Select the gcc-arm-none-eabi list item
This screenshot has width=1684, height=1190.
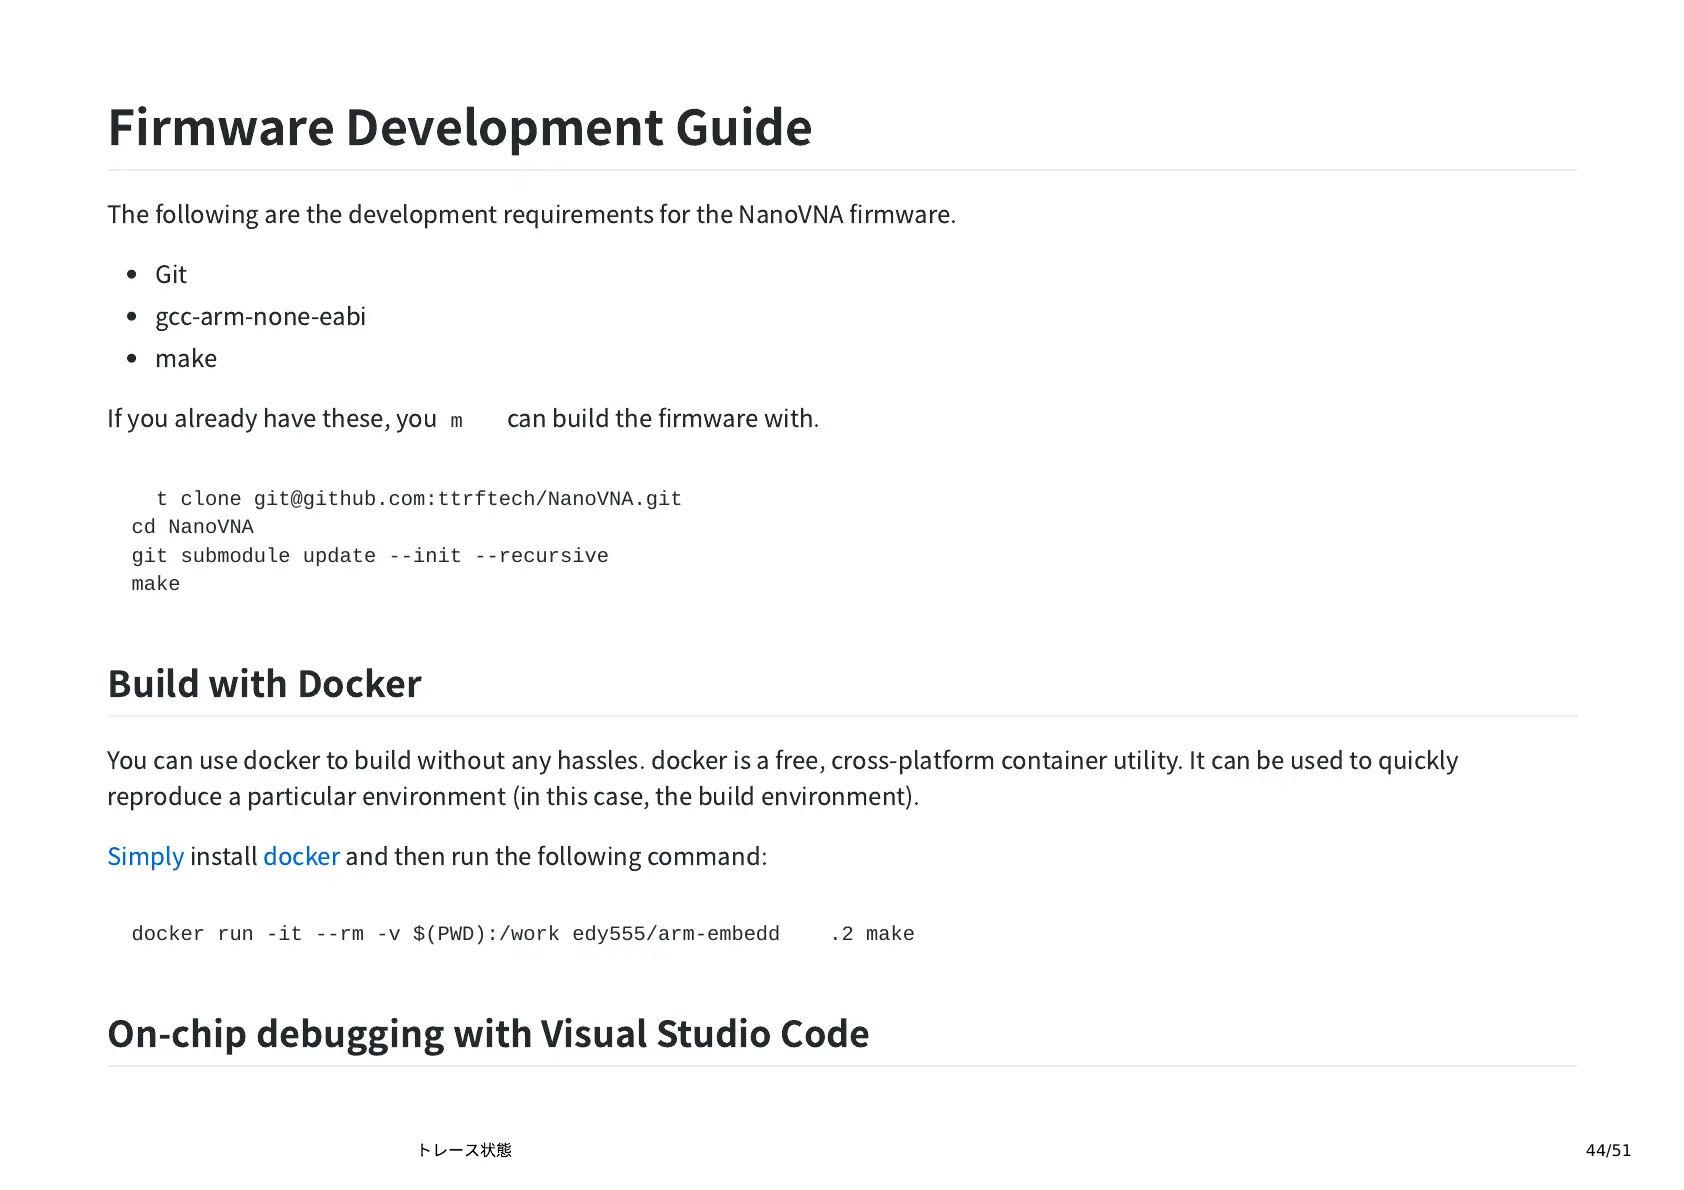(260, 317)
